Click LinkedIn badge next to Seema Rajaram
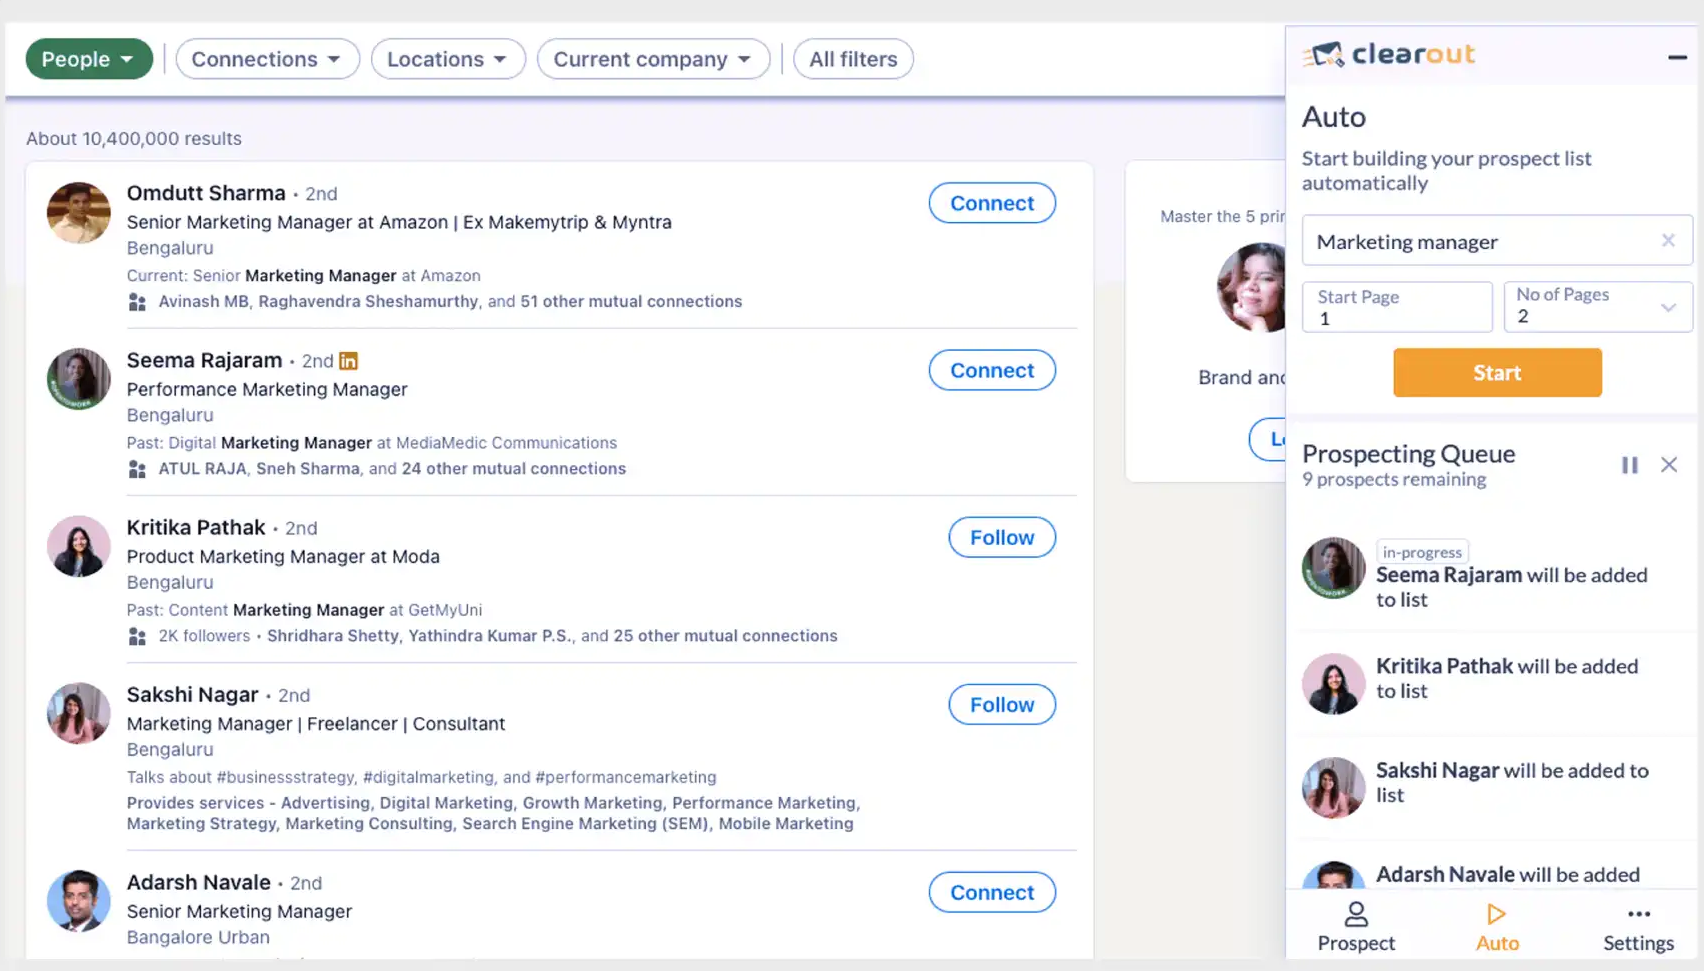1704x971 pixels. click(348, 361)
